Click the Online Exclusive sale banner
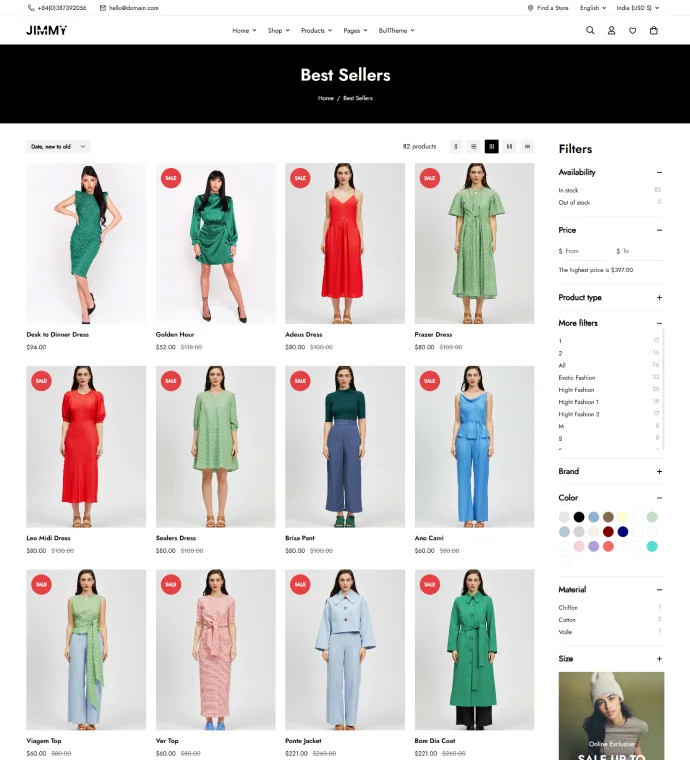690x760 pixels. (611, 716)
